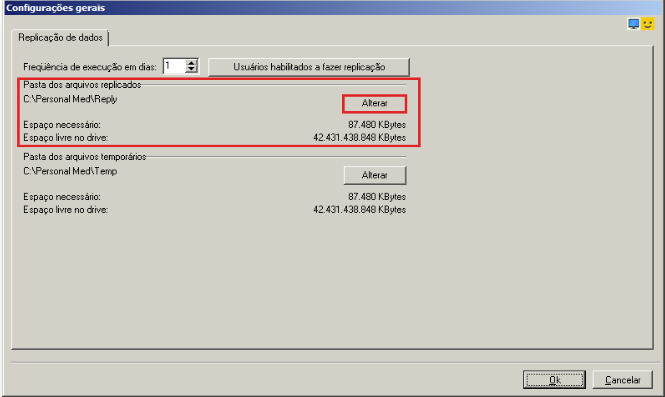The image size is (665, 397).
Task: Decrease execution frequency with the down arrow
Action: pyautogui.click(x=192, y=70)
